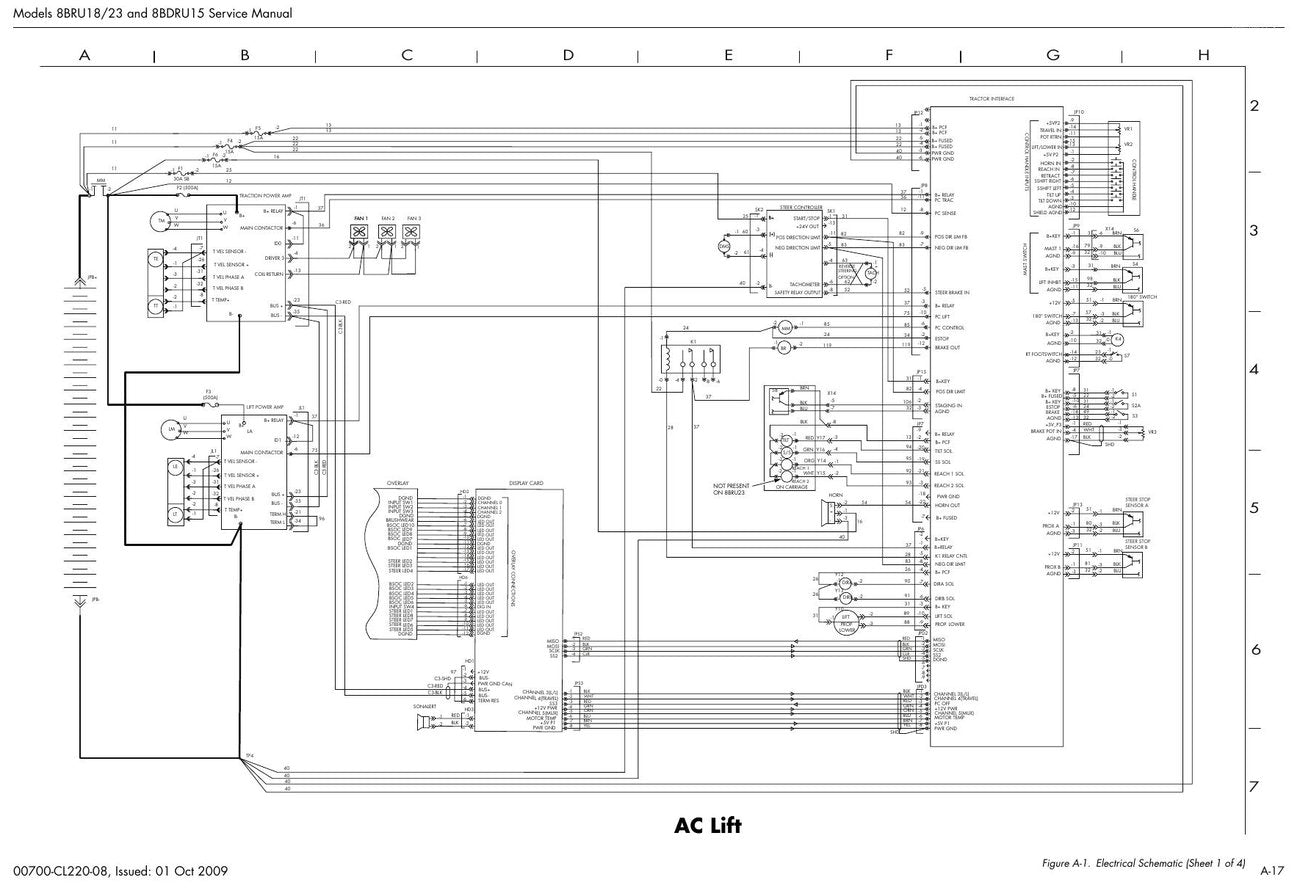Click the LM lift motor circle
Image resolution: width=1300 pixels, height=888 pixels.
point(173,429)
